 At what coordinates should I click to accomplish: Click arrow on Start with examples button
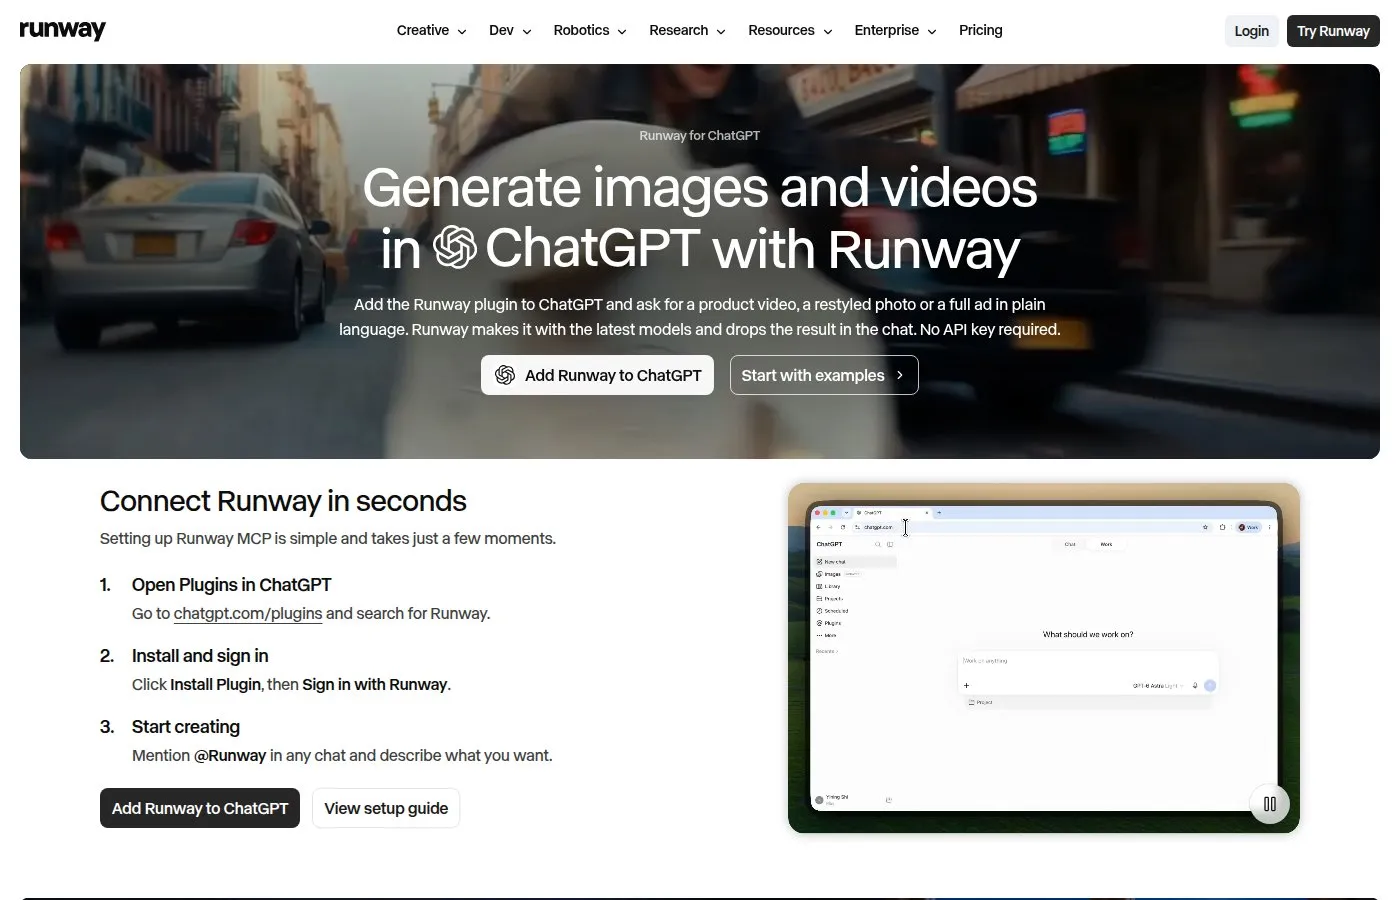[x=900, y=375]
